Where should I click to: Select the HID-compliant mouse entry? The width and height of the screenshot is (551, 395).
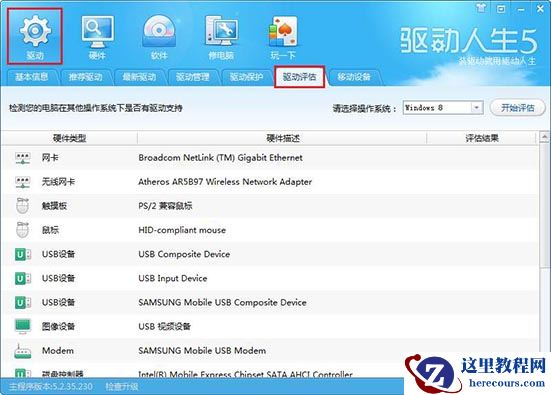tap(182, 230)
